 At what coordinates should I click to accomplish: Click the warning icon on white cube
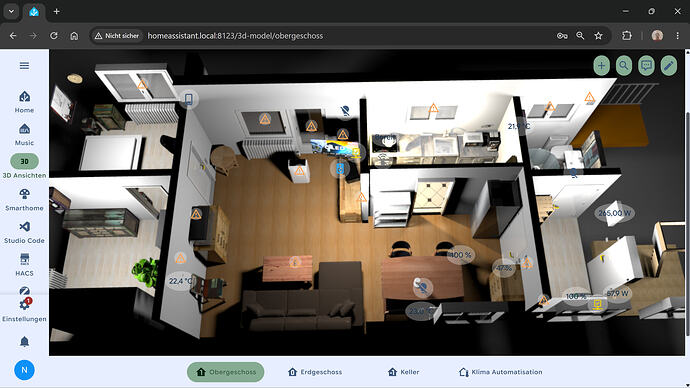click(300, 171)
